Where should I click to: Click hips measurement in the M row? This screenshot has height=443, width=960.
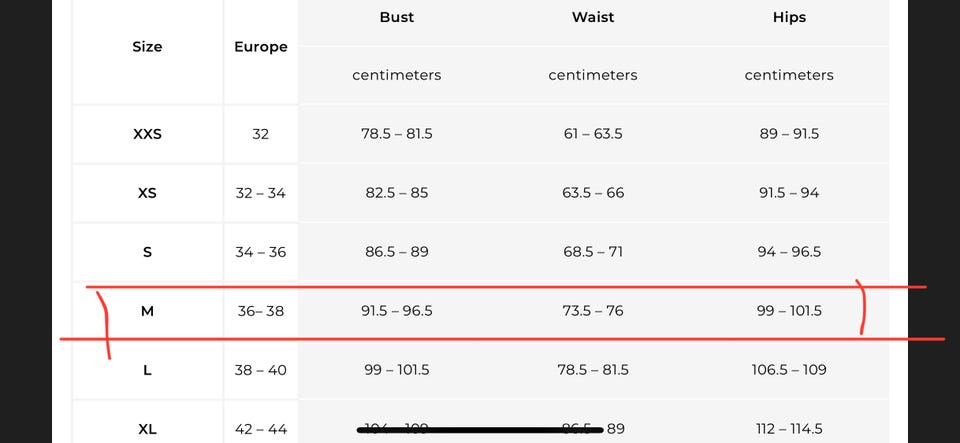click(789, 311)
